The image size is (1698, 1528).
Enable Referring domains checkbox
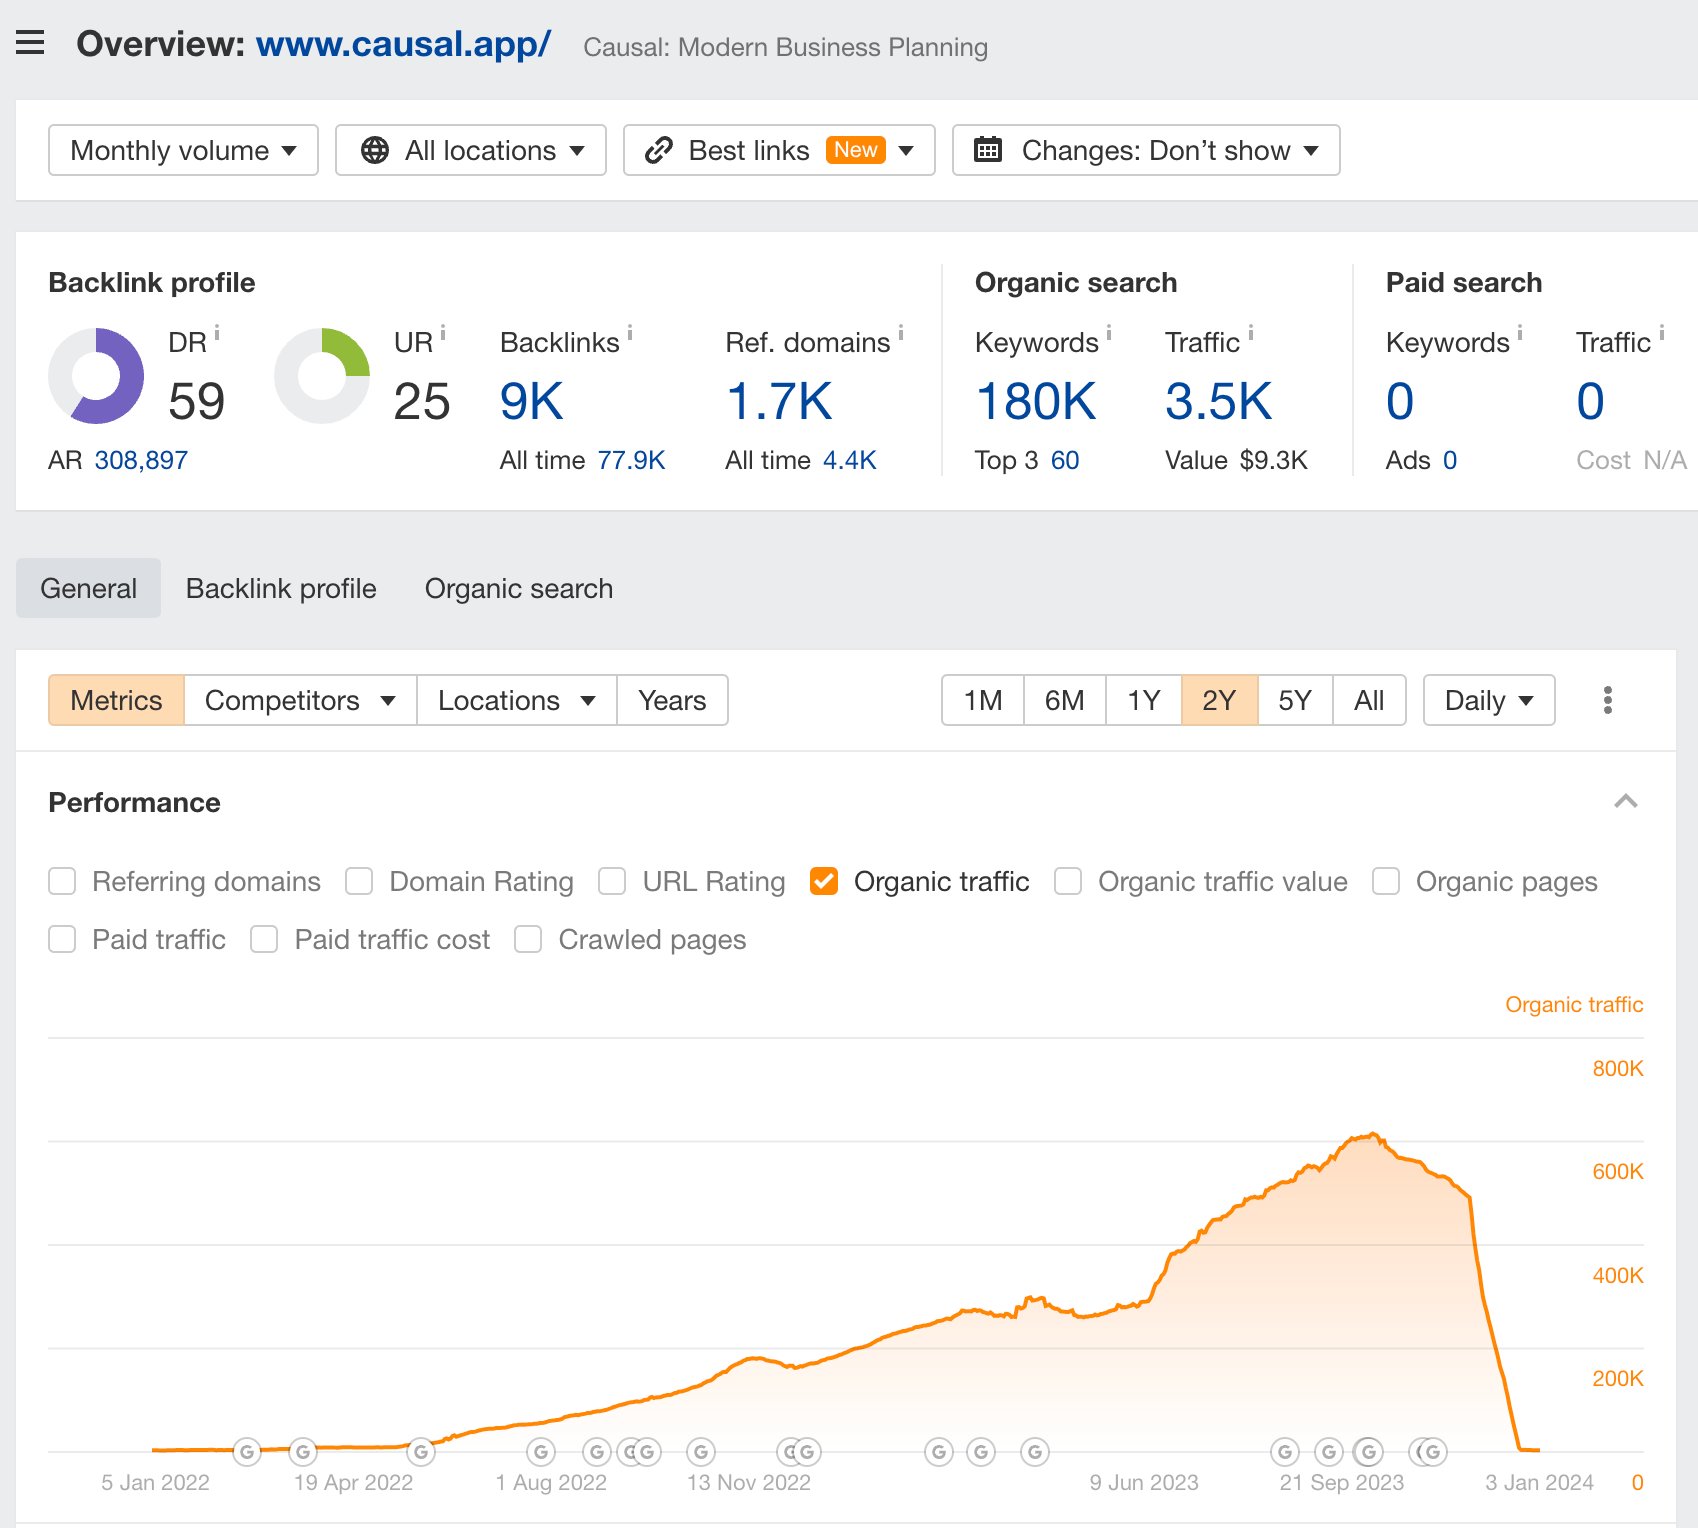point(62,881)
